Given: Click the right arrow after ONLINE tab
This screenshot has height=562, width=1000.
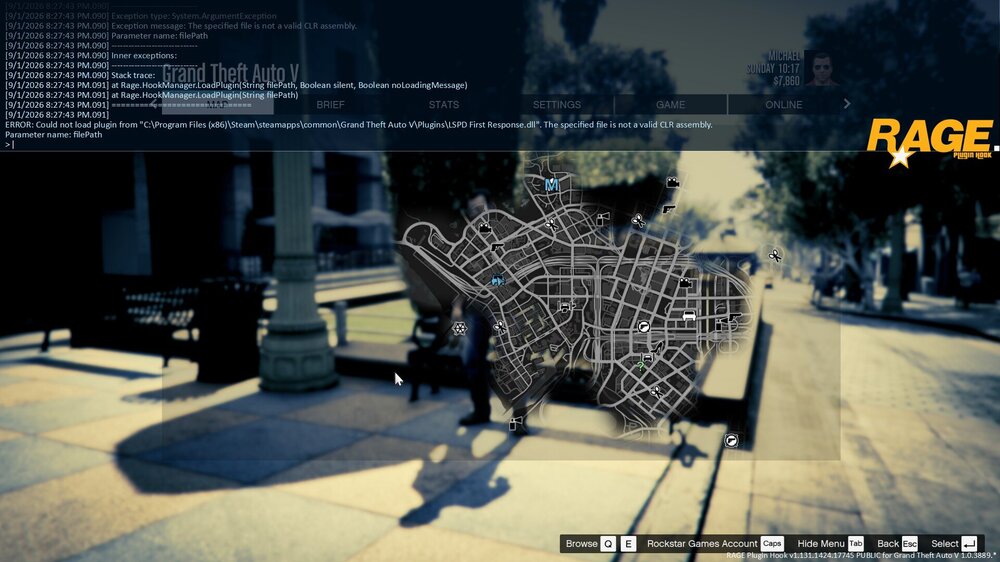Looking at the screenshot, I should point(847,104).
